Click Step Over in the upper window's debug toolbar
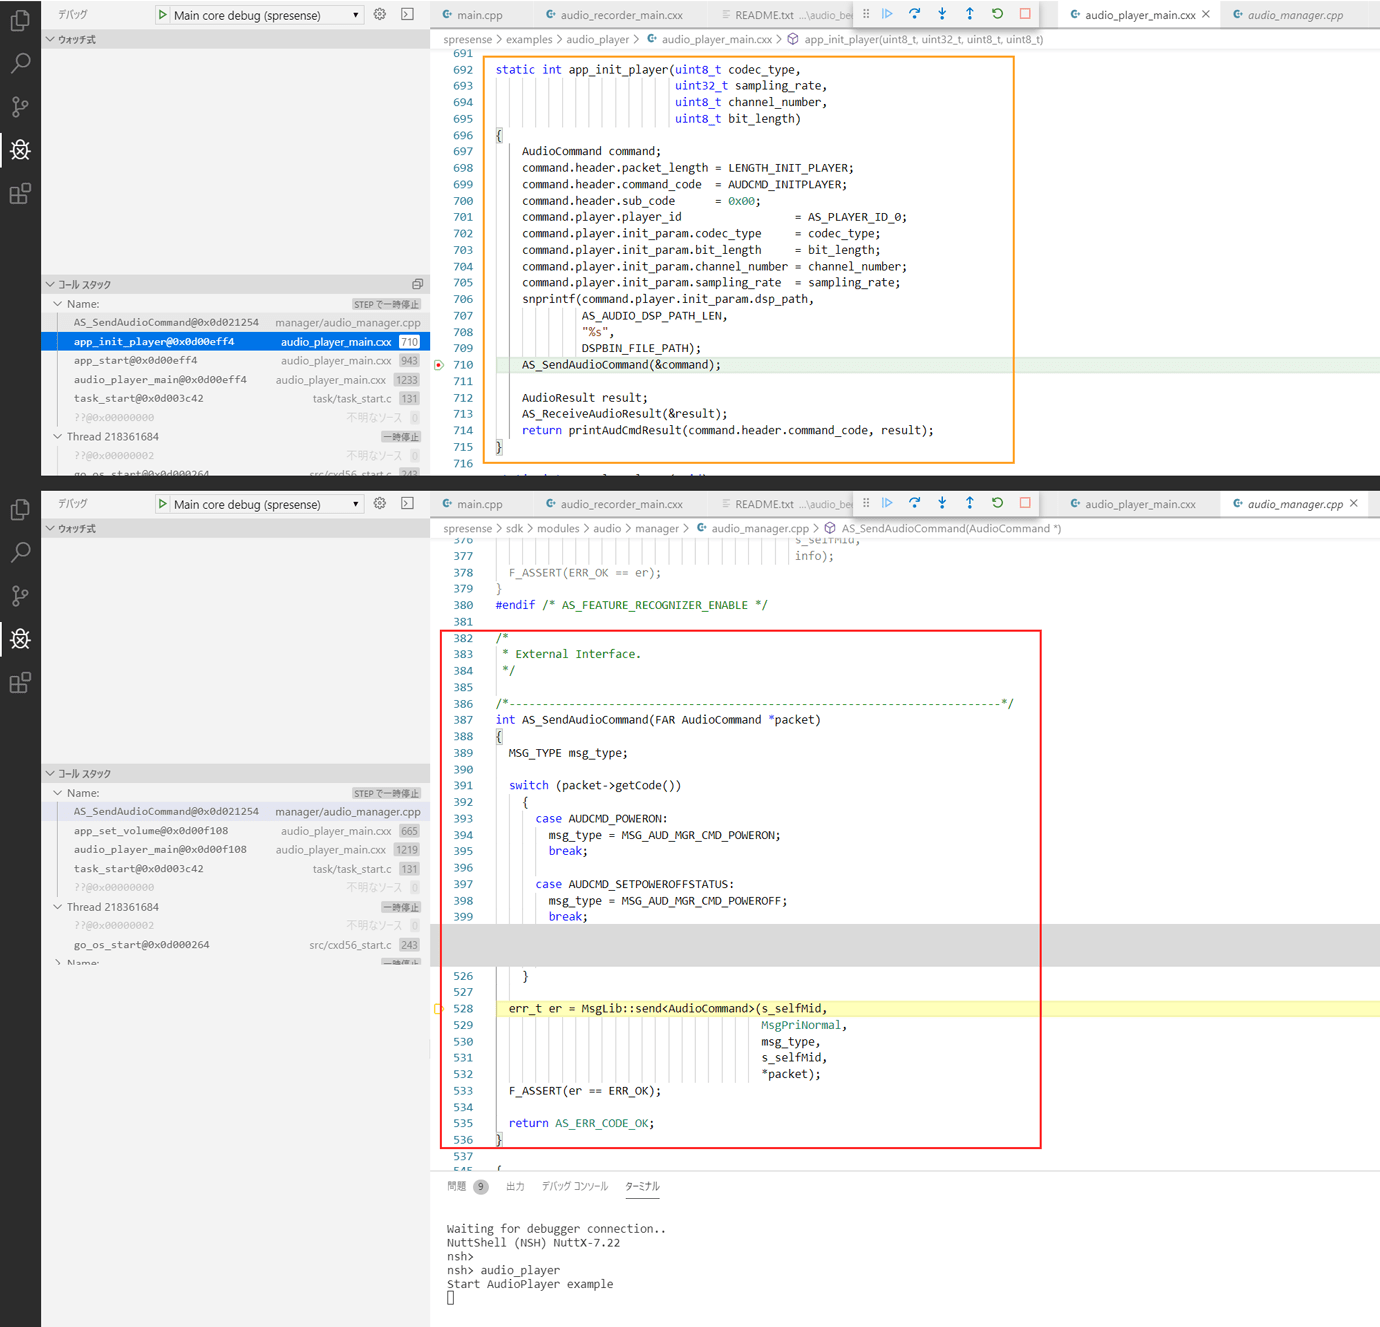This screenshot has width=1380, height=1327. [914, 14]
